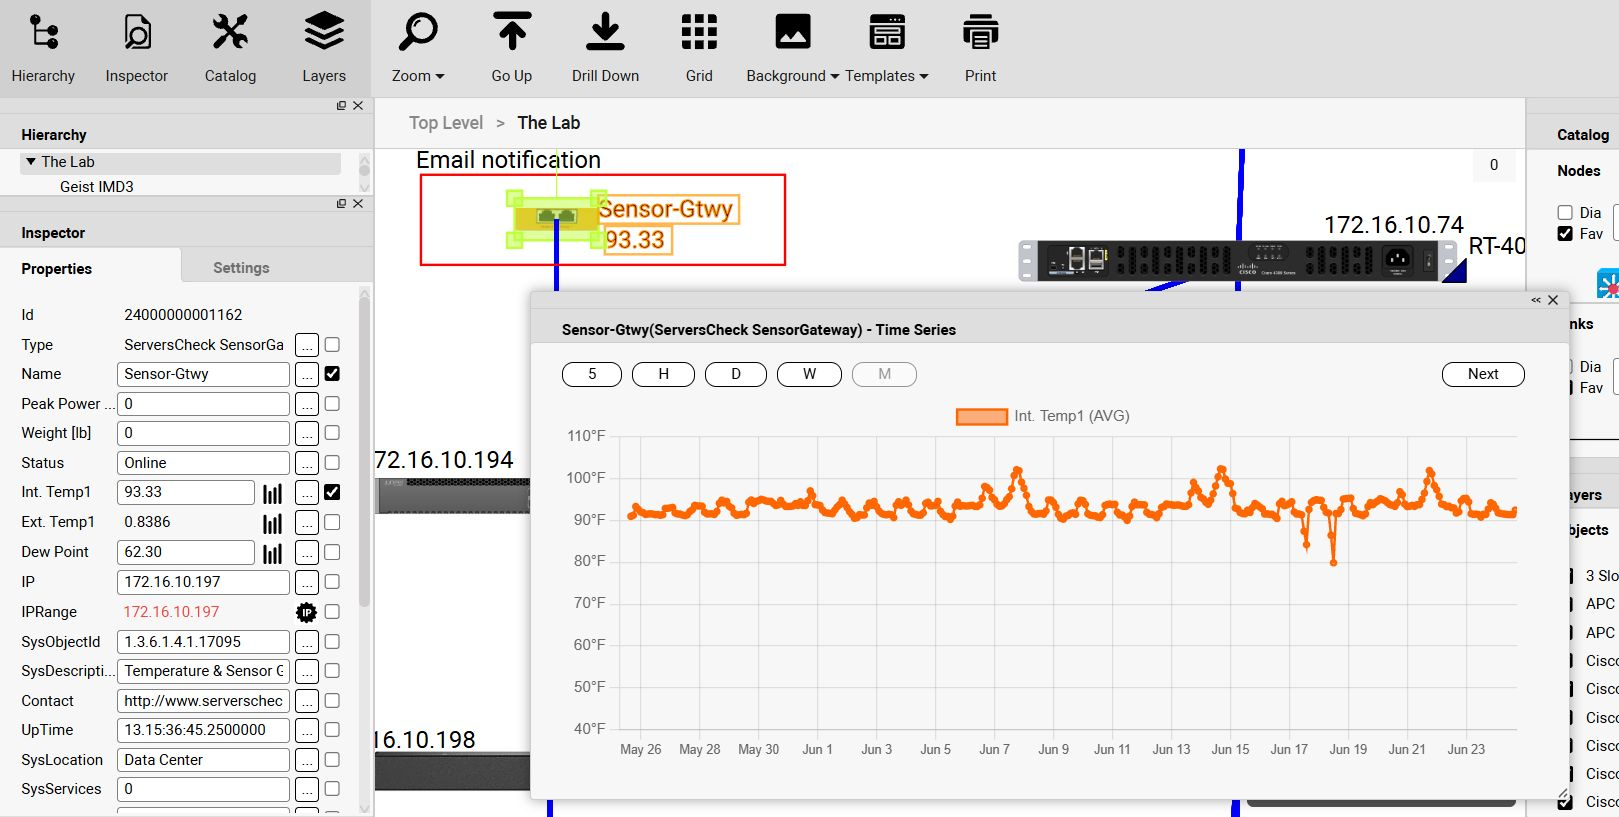Click the Sensor-Gtwy label on canvas
Screen dimensions: 1619x817
[667, 209]
